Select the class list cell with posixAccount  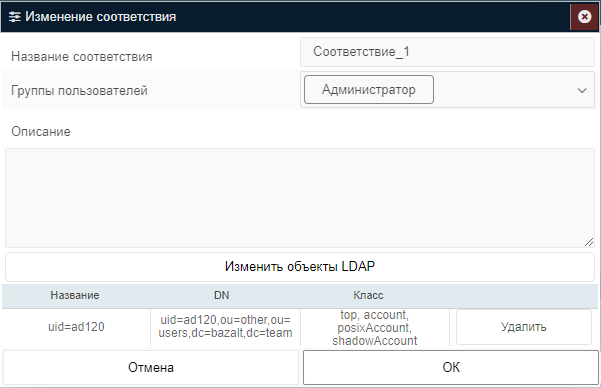click(x=375, y=328)
